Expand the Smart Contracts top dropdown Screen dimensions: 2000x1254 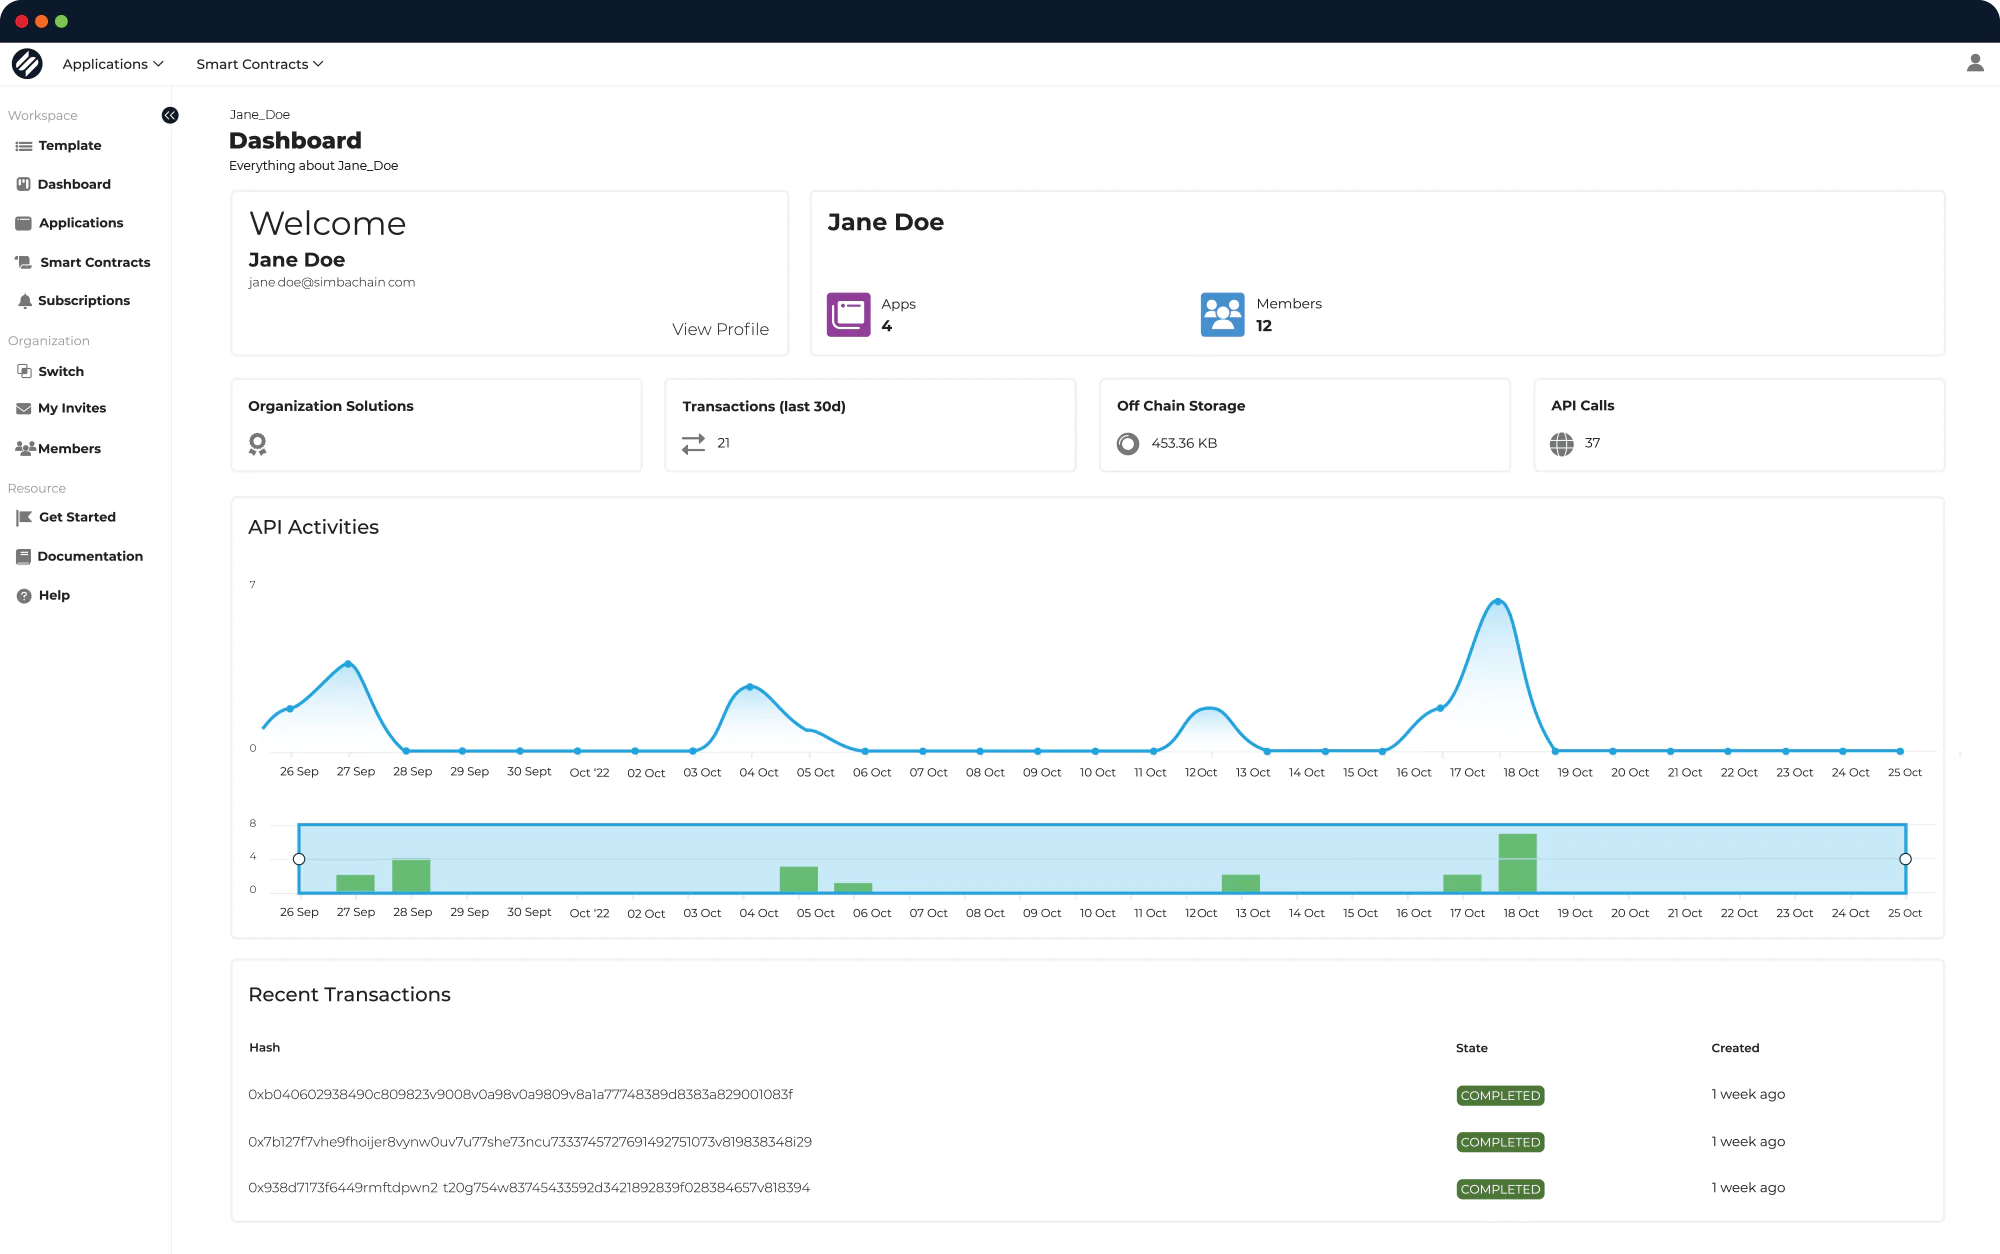coord(260,64)
